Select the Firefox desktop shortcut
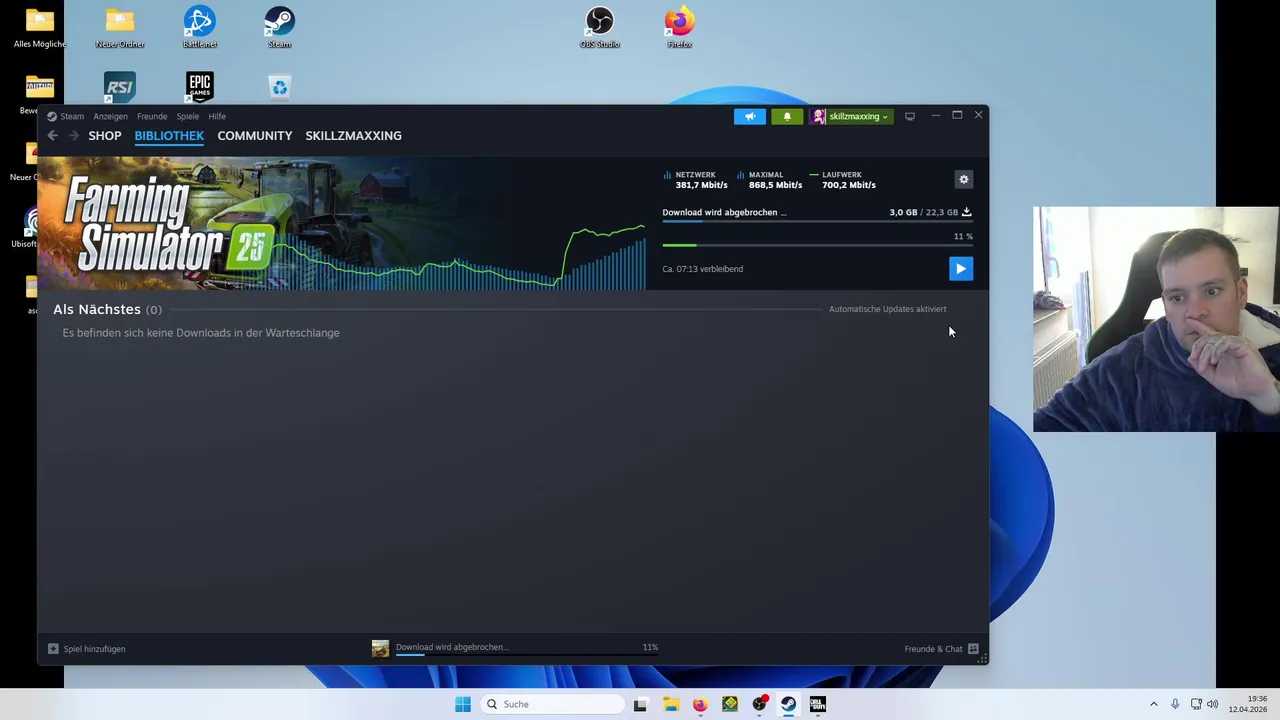 point(679,27)
